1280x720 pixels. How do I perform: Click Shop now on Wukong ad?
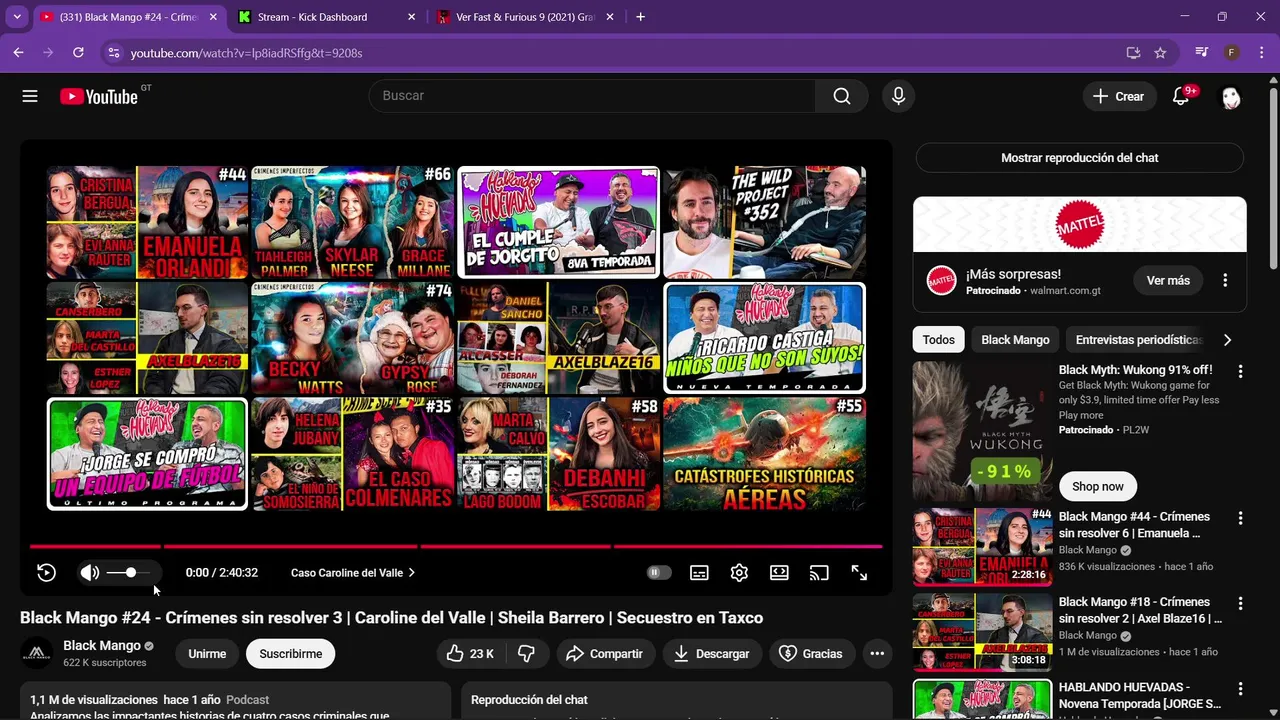(1098, 487)
